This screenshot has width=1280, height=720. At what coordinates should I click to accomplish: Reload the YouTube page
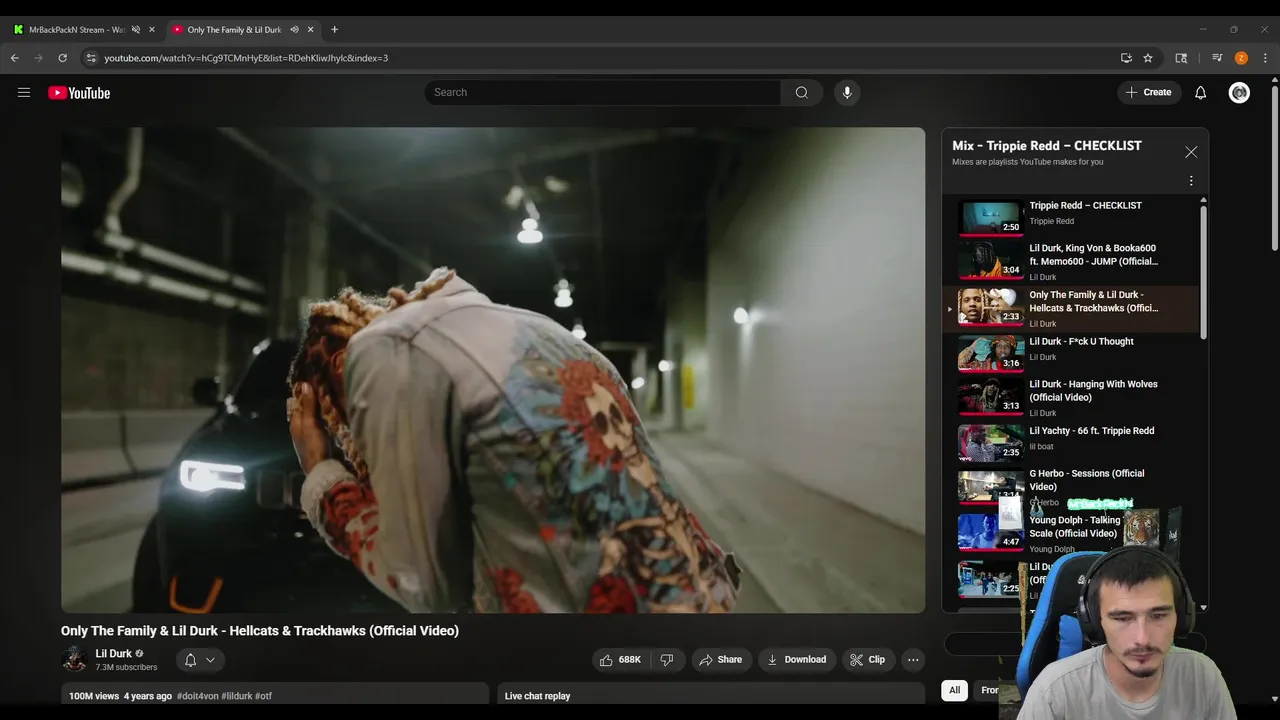pyautogui.click(x=62, y=58)
